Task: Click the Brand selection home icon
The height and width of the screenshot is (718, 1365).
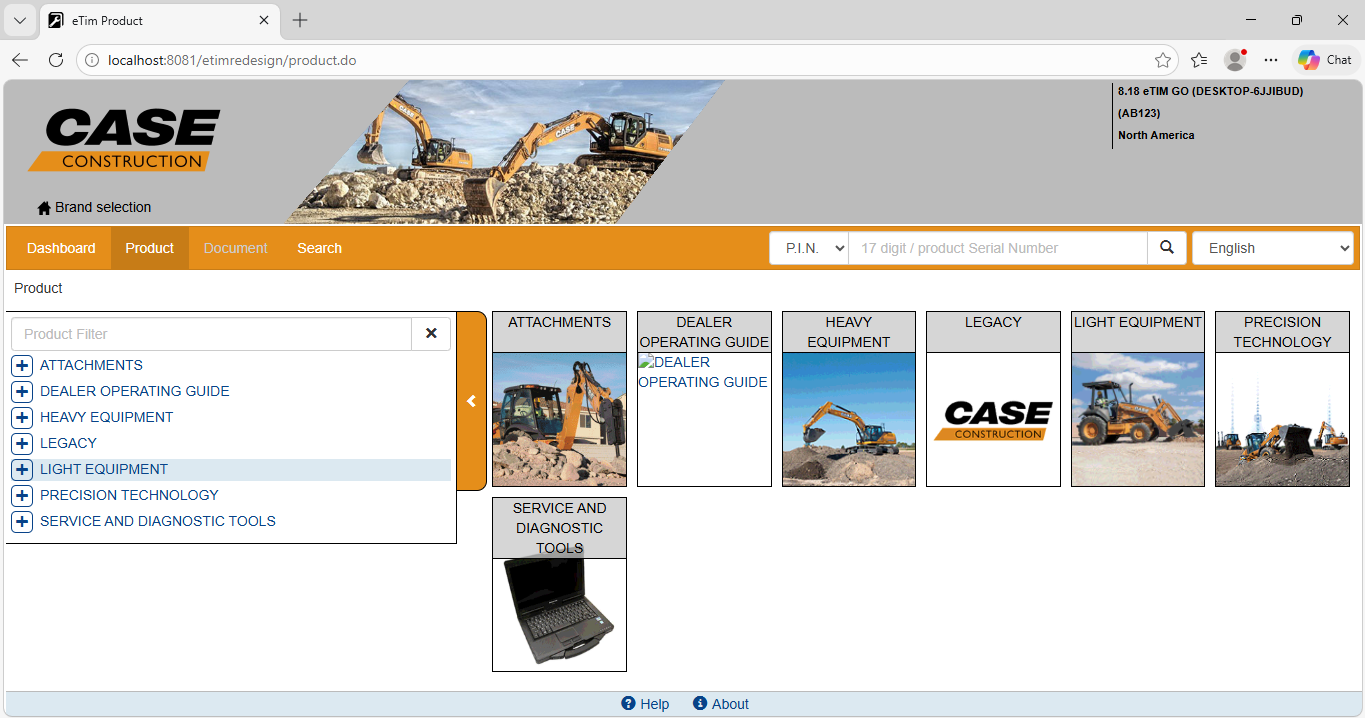Action: click(44, 208)
